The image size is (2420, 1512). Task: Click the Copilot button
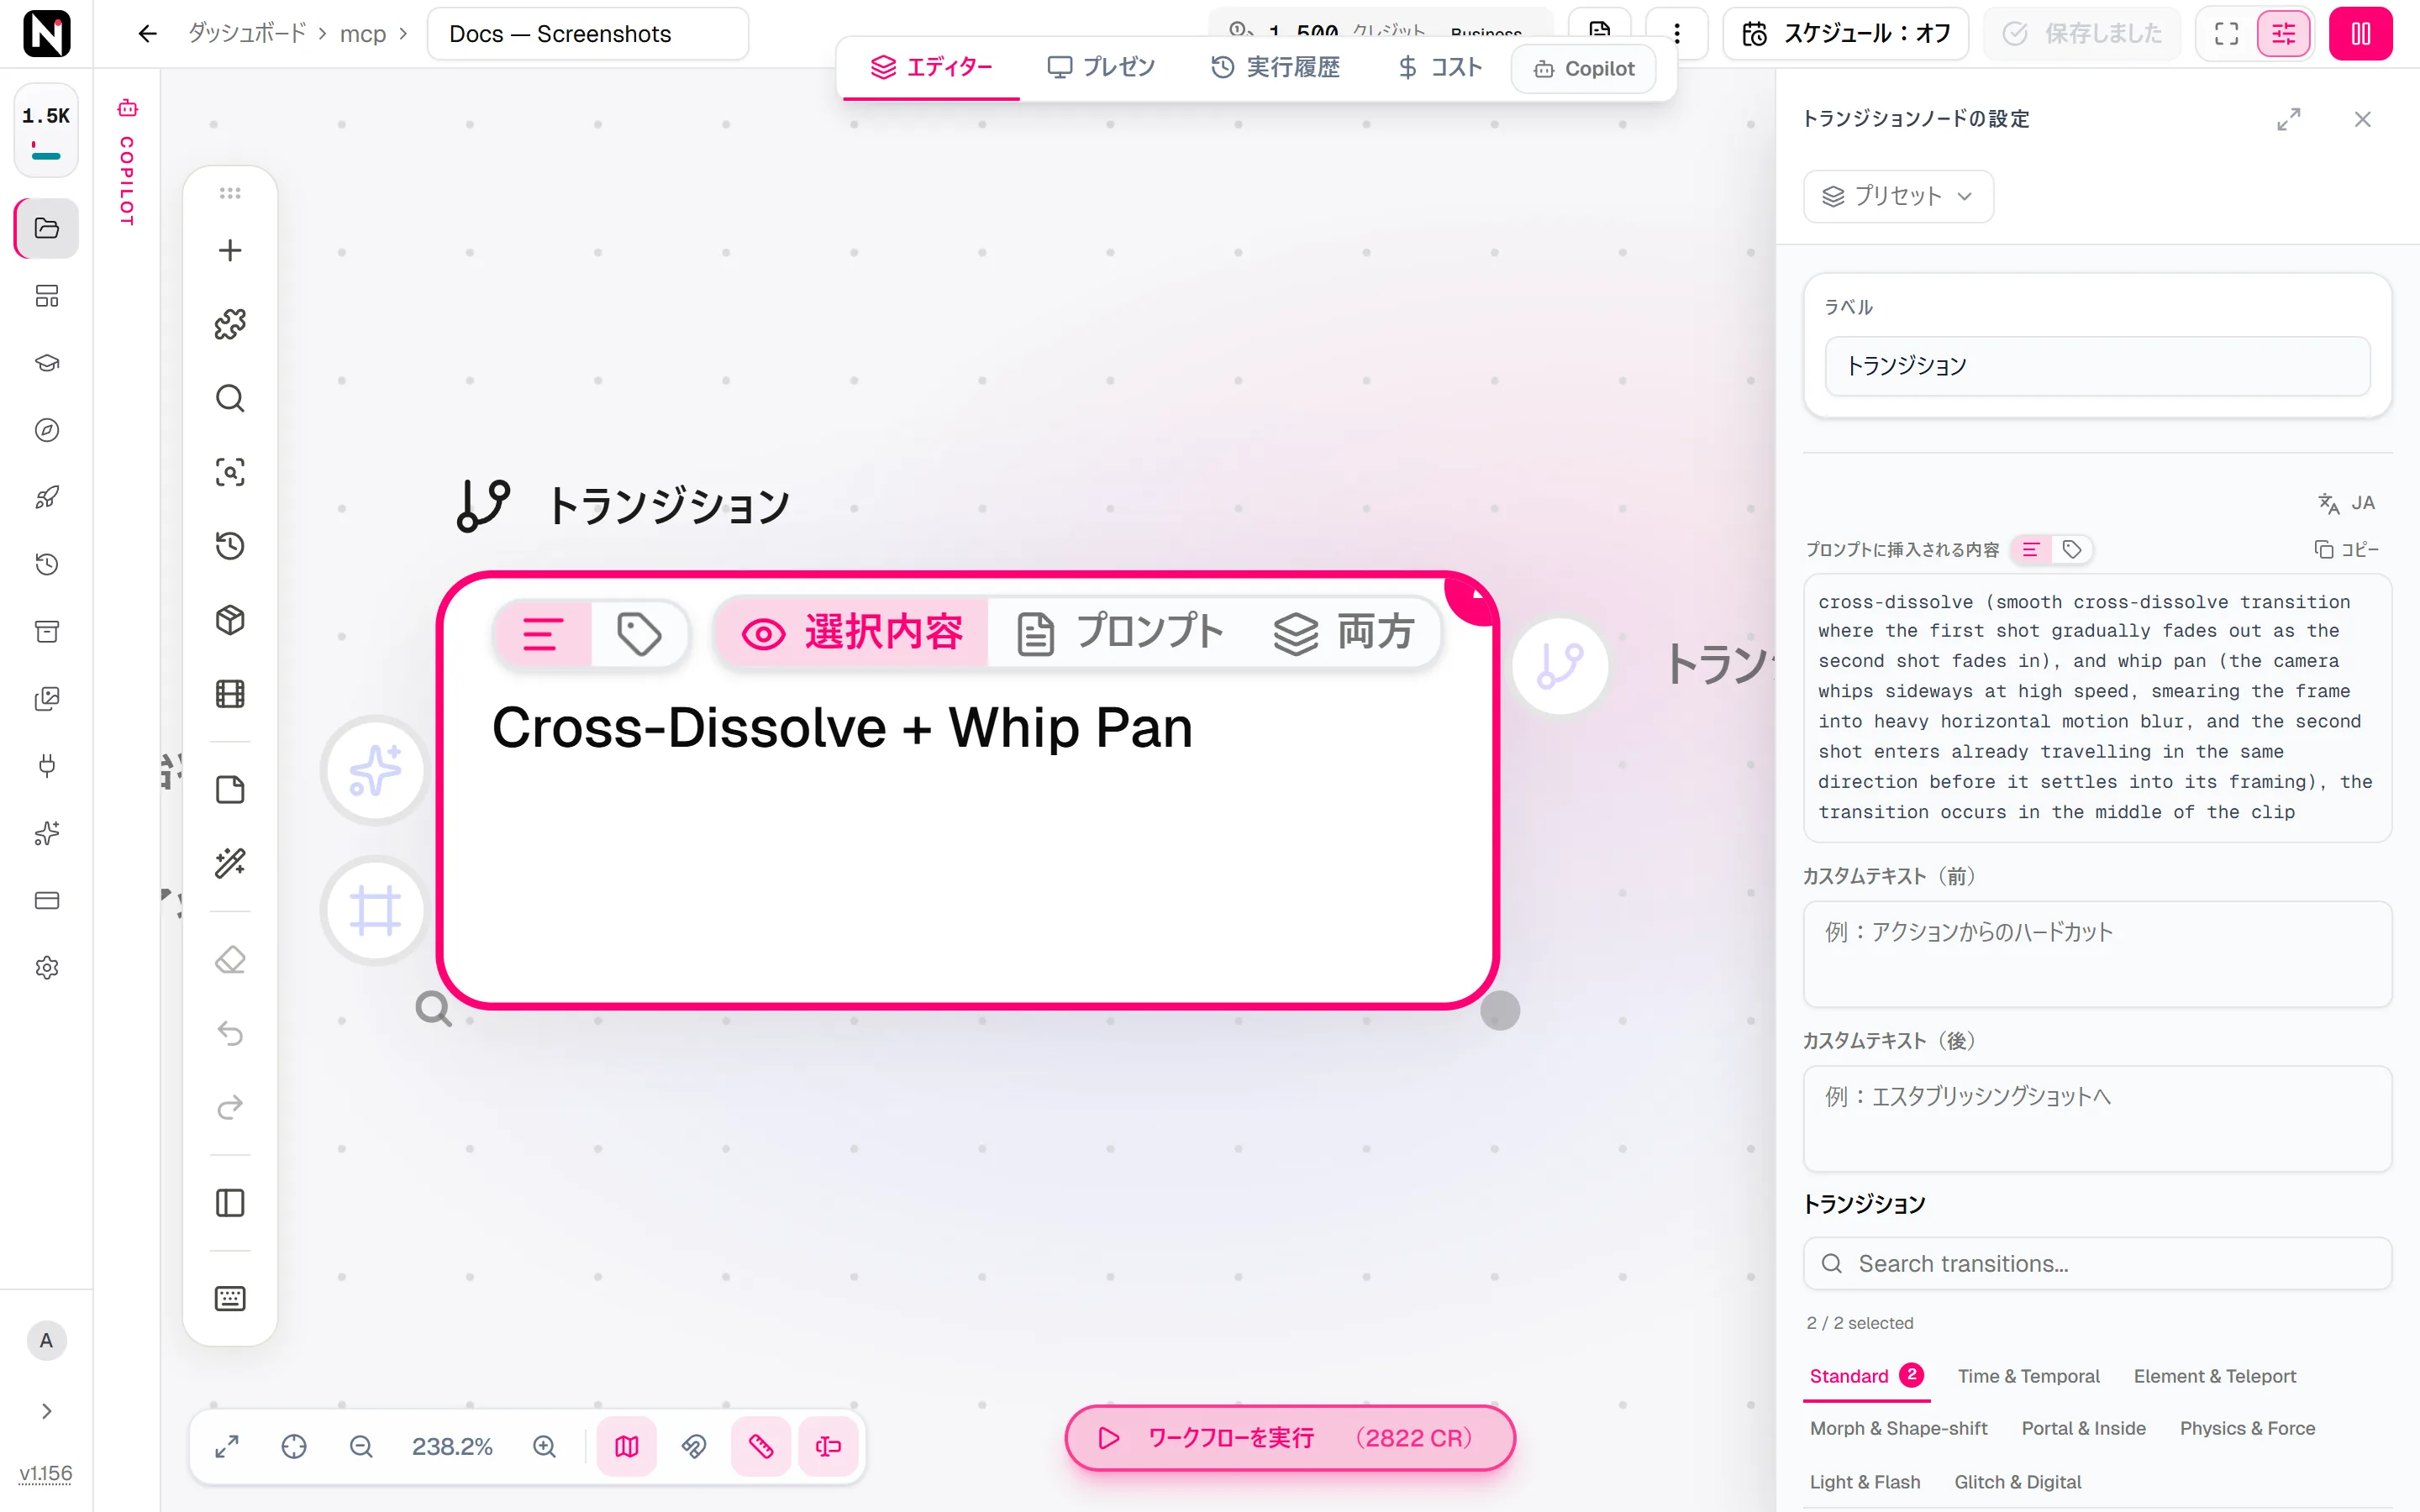click(x=1584, y=68)
